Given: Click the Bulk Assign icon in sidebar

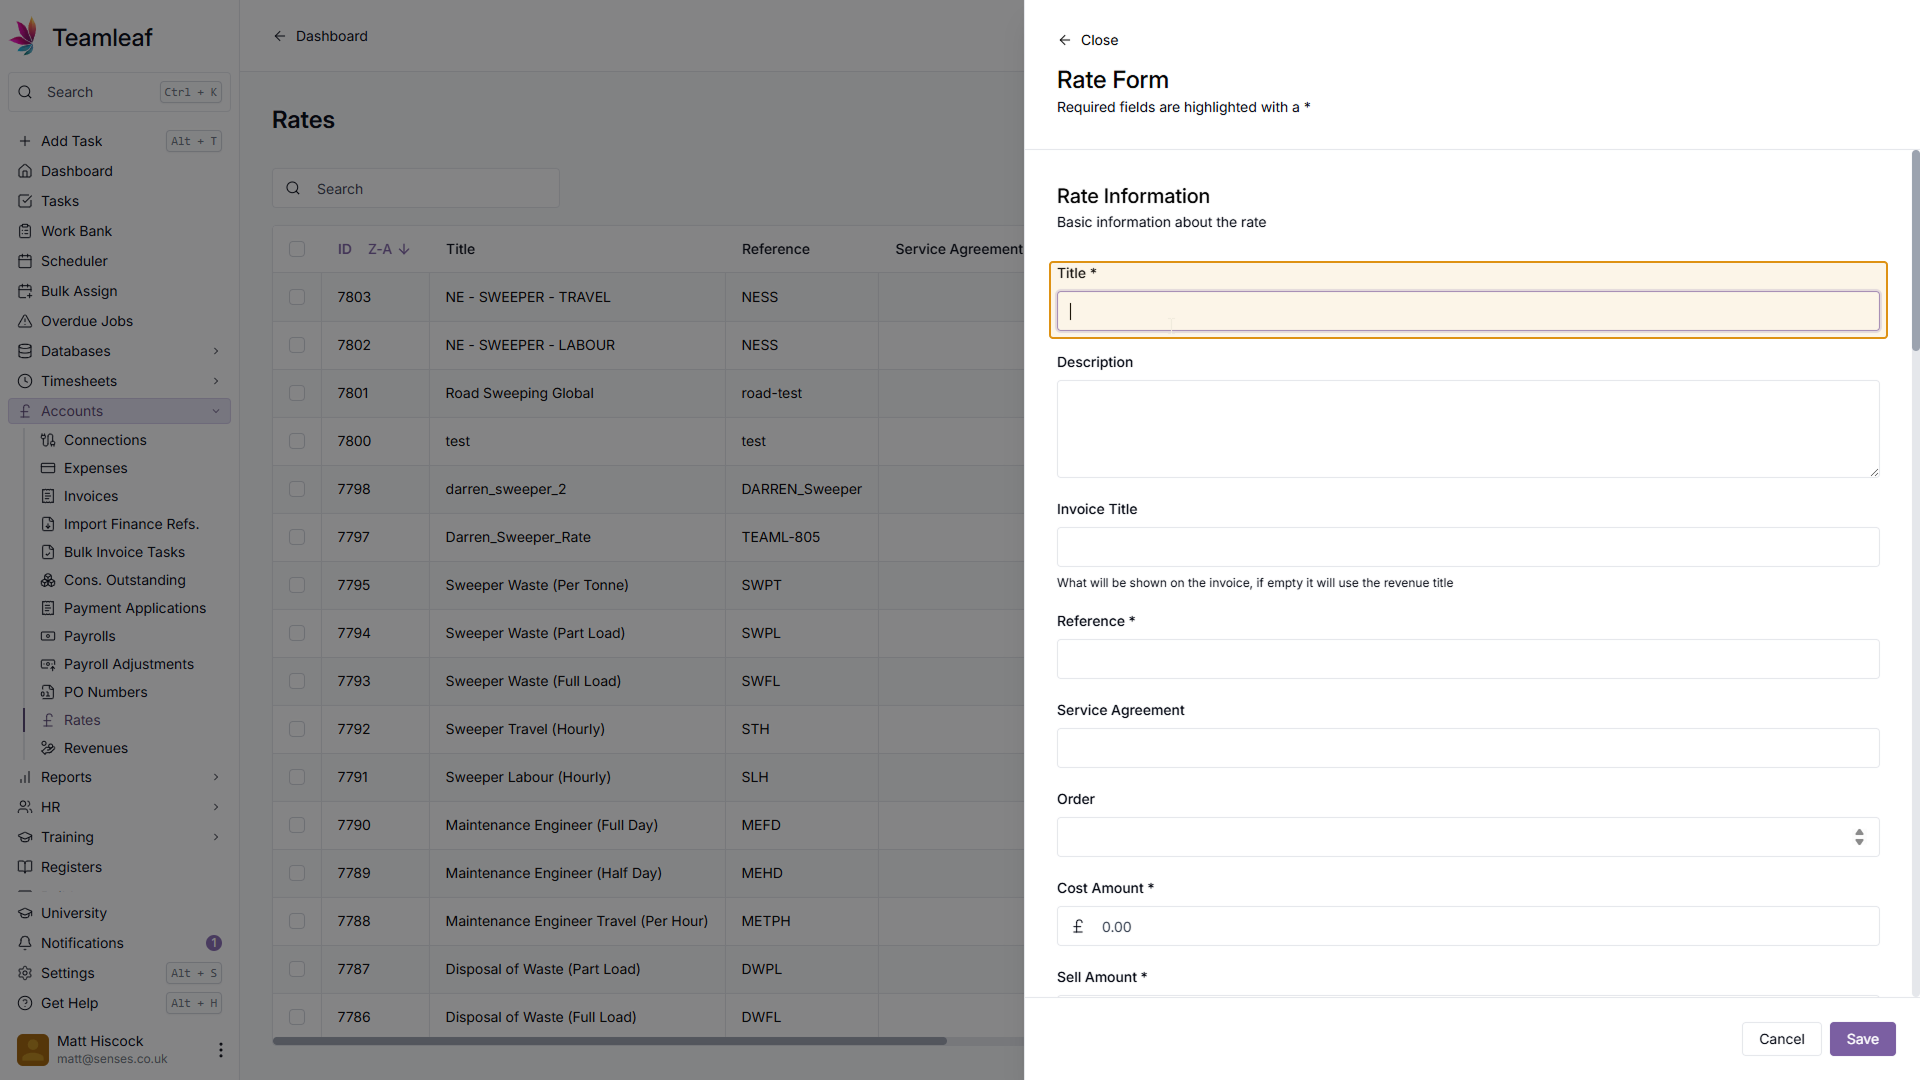Looking at the screenshot, I should tap(25, 291).
